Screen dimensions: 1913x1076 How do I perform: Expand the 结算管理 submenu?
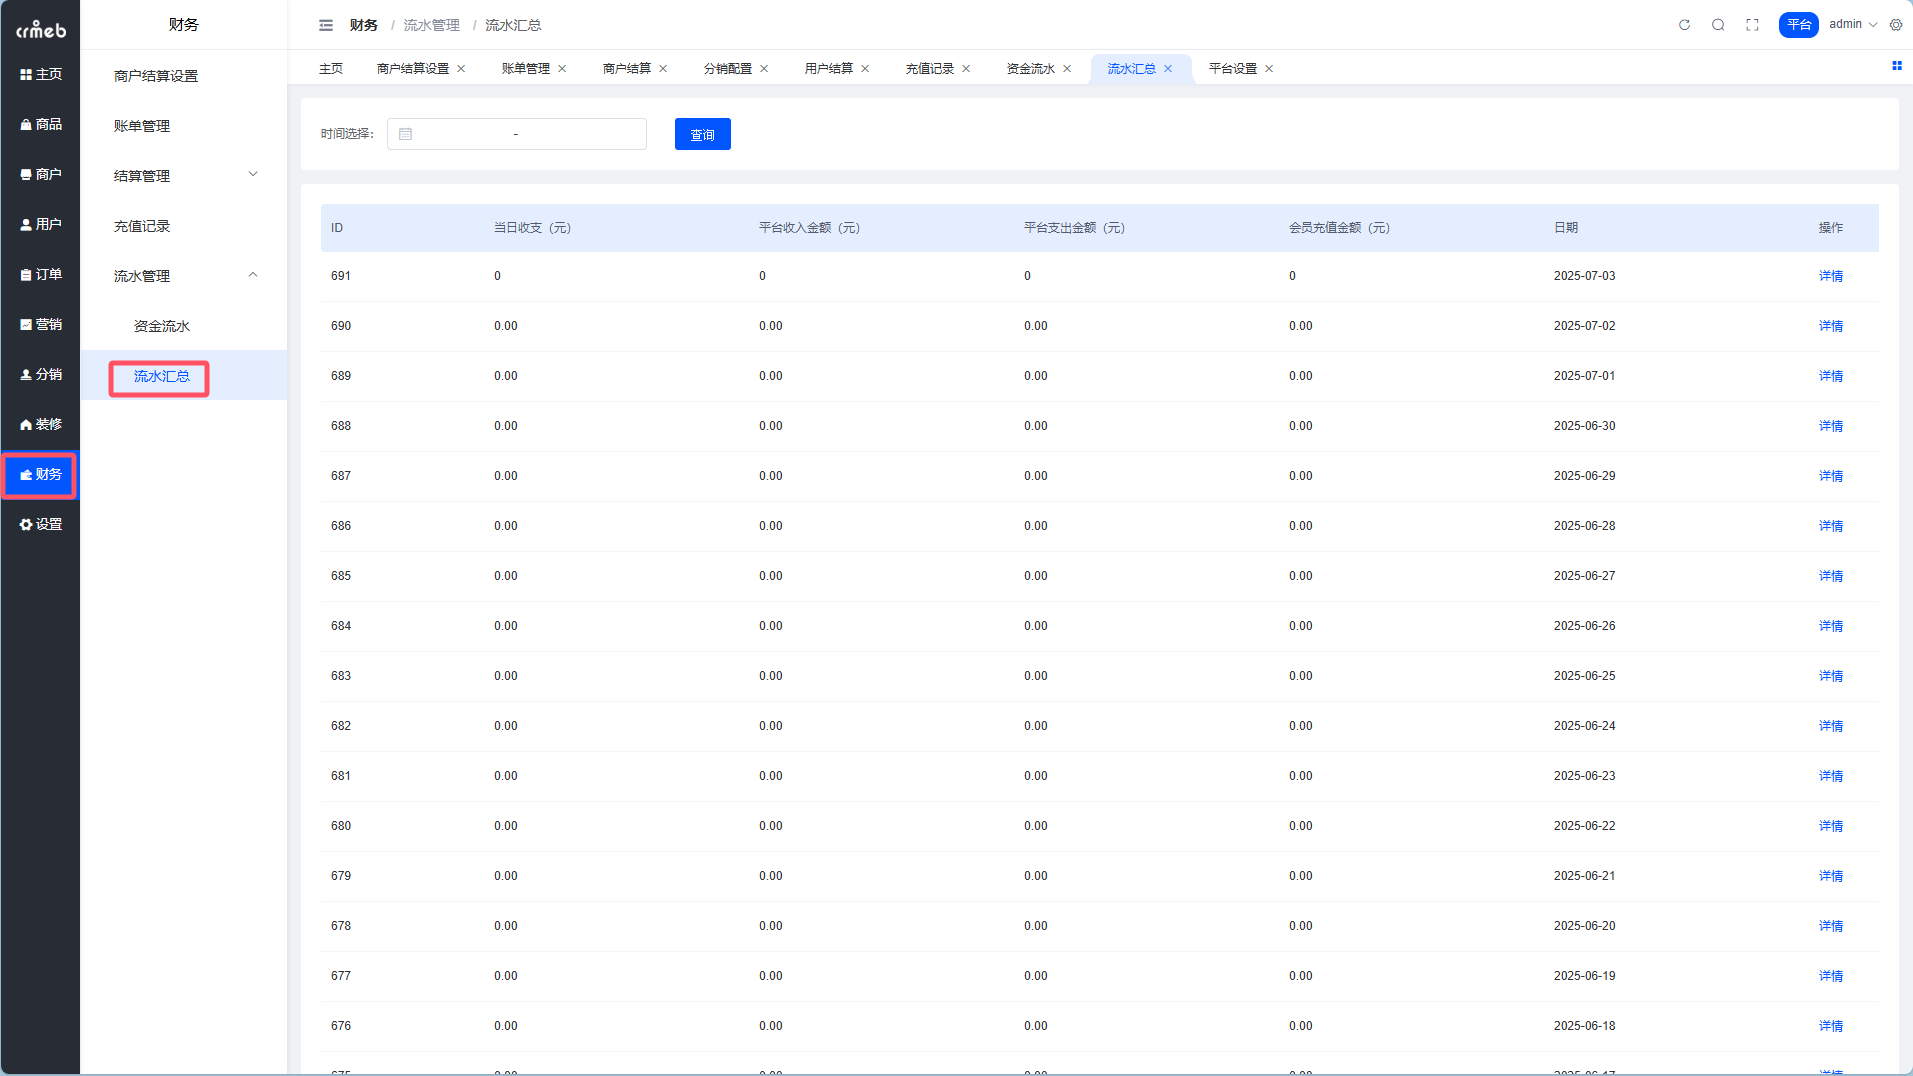[x=183, y=176]
